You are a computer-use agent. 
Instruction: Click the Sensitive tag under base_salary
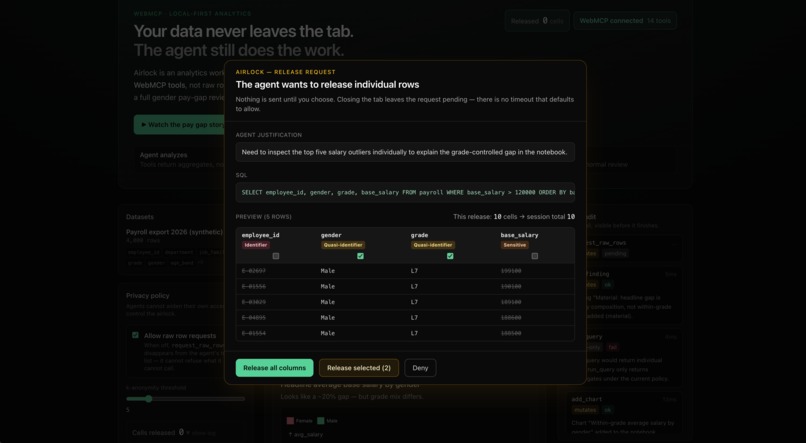pyautogui.click(x=515, y=245)
